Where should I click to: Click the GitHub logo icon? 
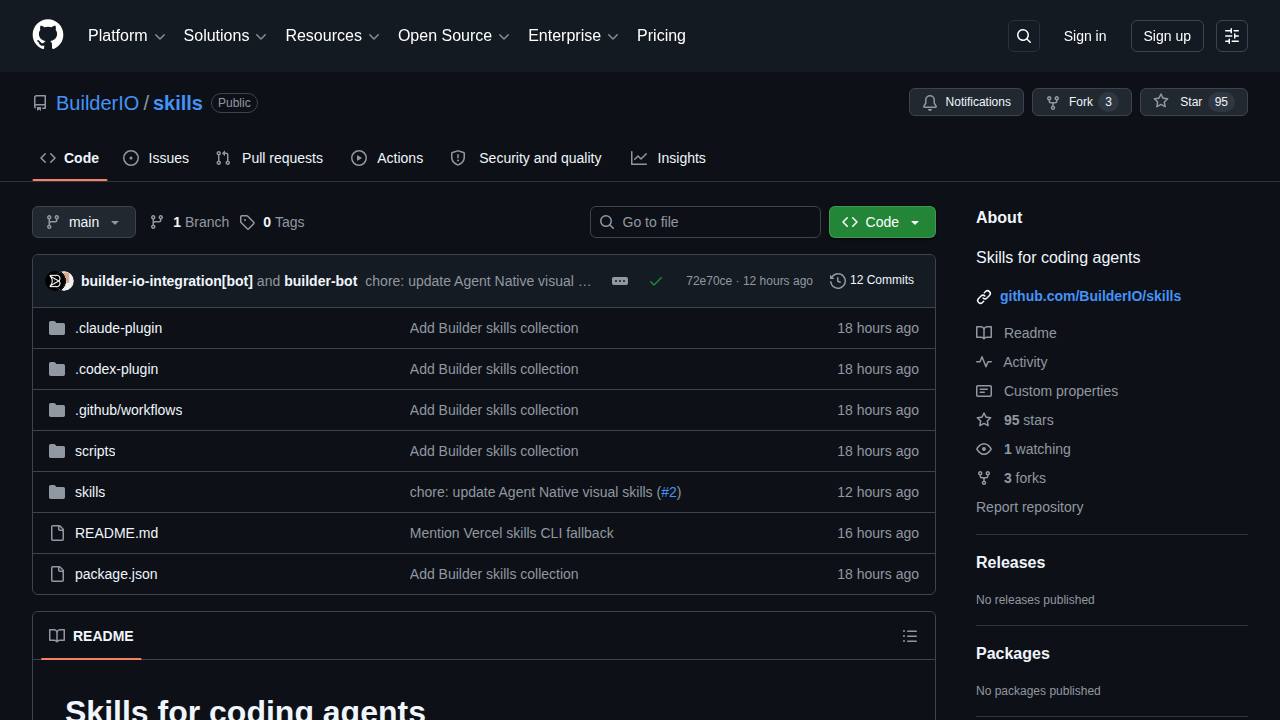tap(48, 35)
